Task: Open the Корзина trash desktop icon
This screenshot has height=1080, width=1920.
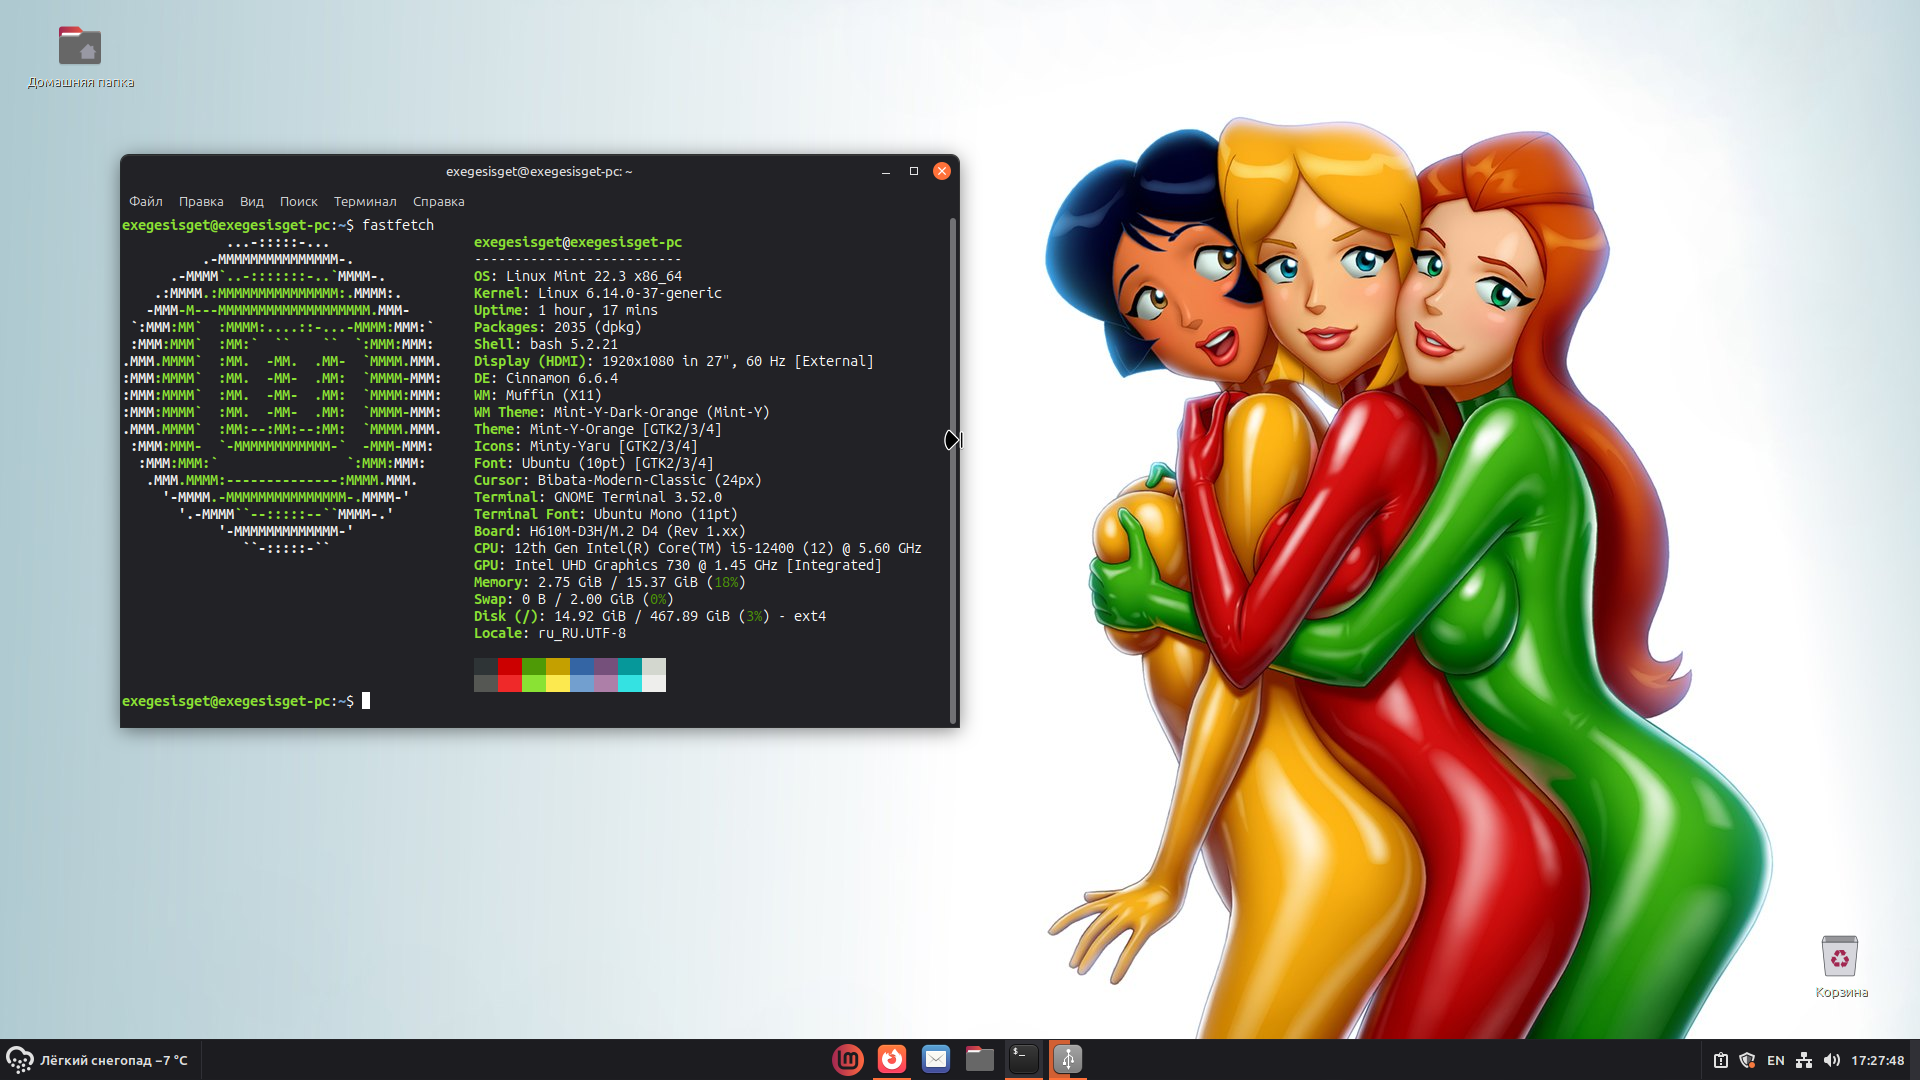Action: [1840, 958]
